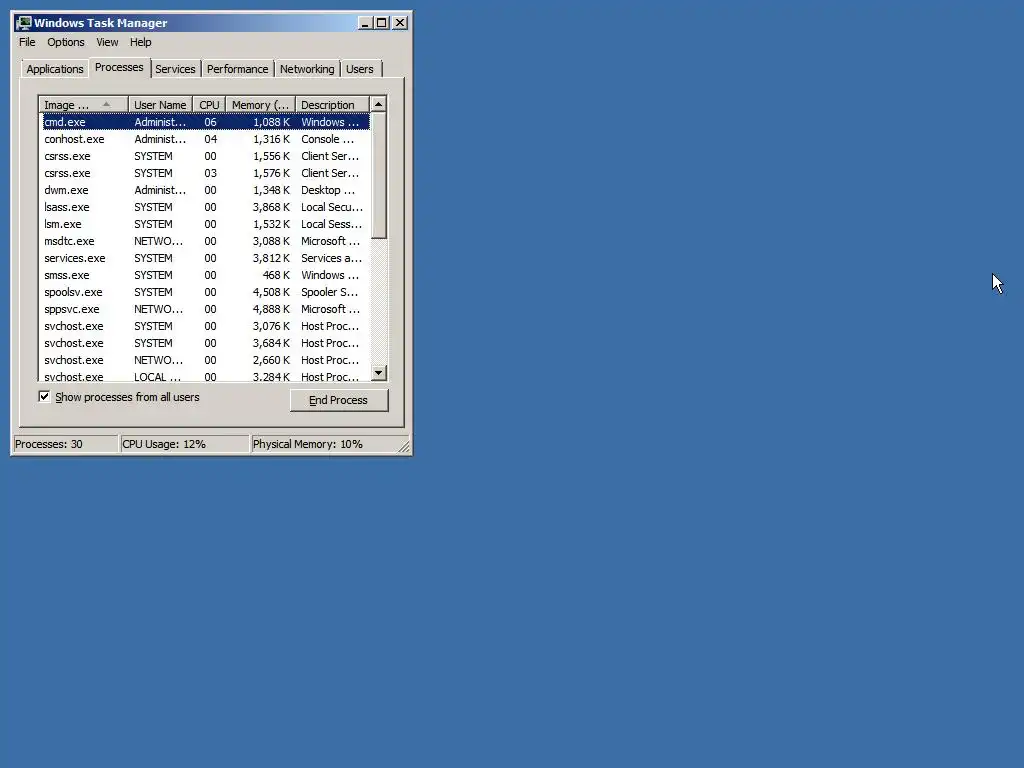Click the process list vertical scrollbar thumb
This screenshot has width=1024, height=768.
[379, 176]
